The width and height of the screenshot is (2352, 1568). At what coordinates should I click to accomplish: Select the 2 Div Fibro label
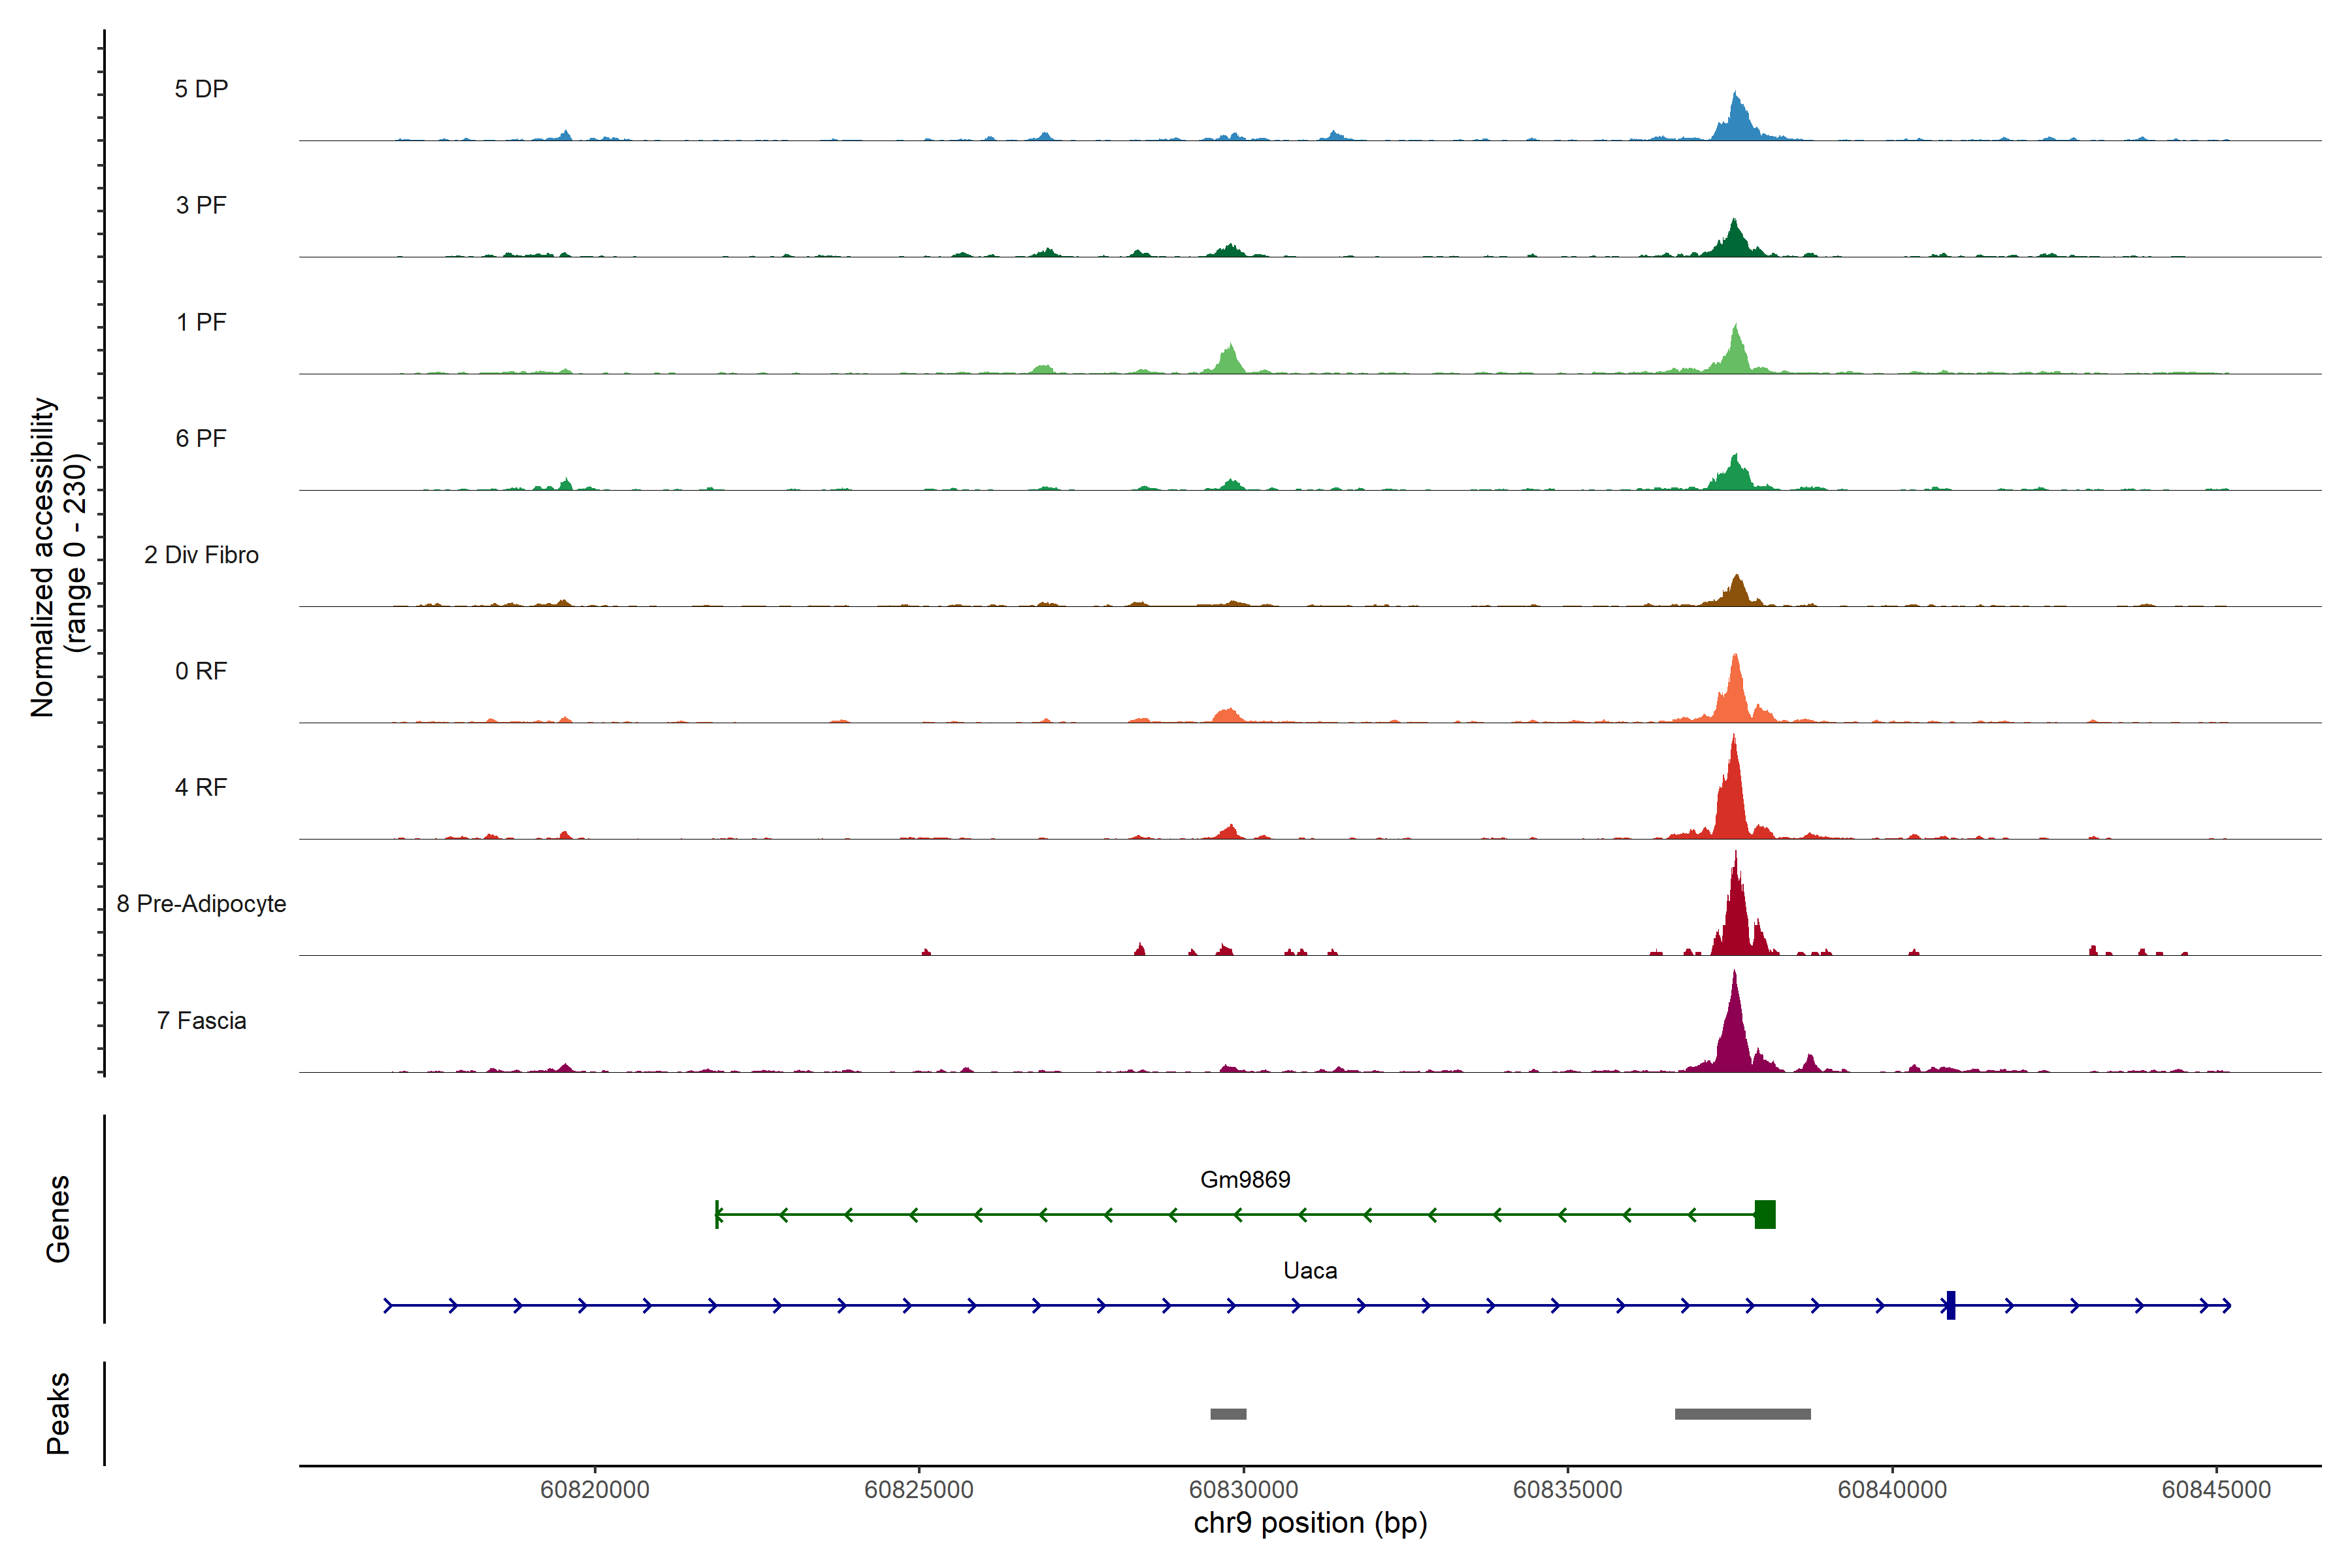(x=201, y=555)
